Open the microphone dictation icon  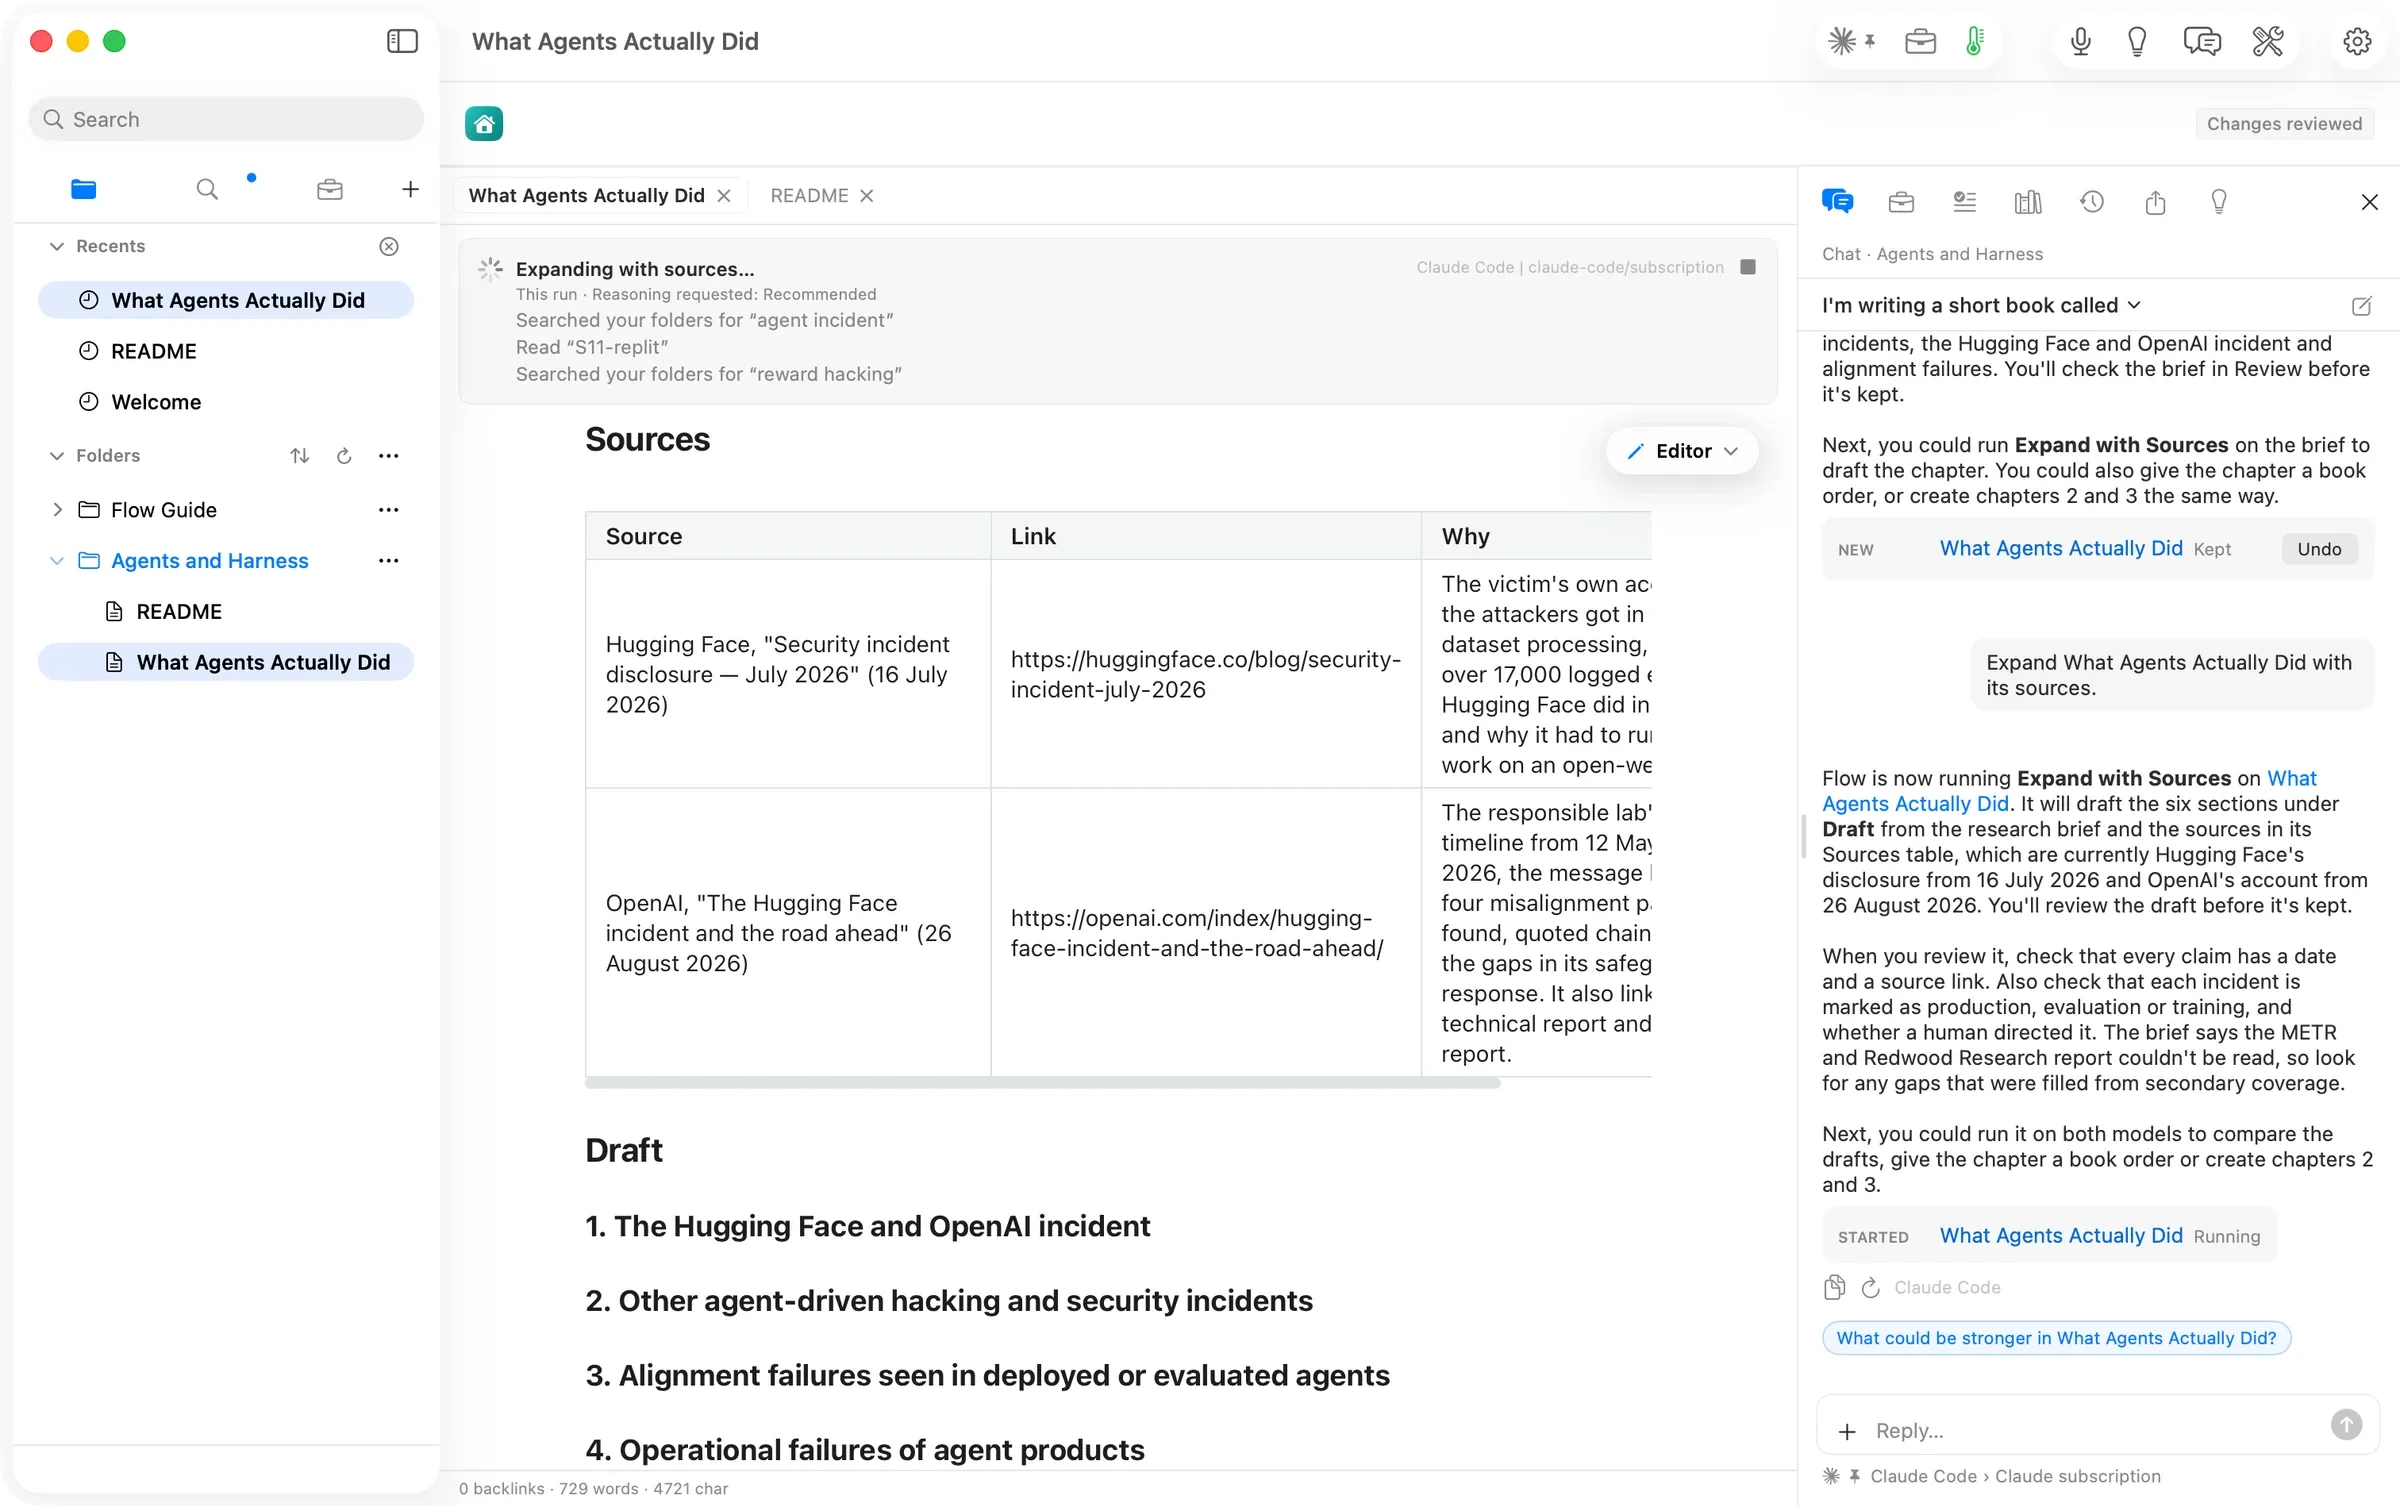pyautogui.click(x=2080, y=41)
